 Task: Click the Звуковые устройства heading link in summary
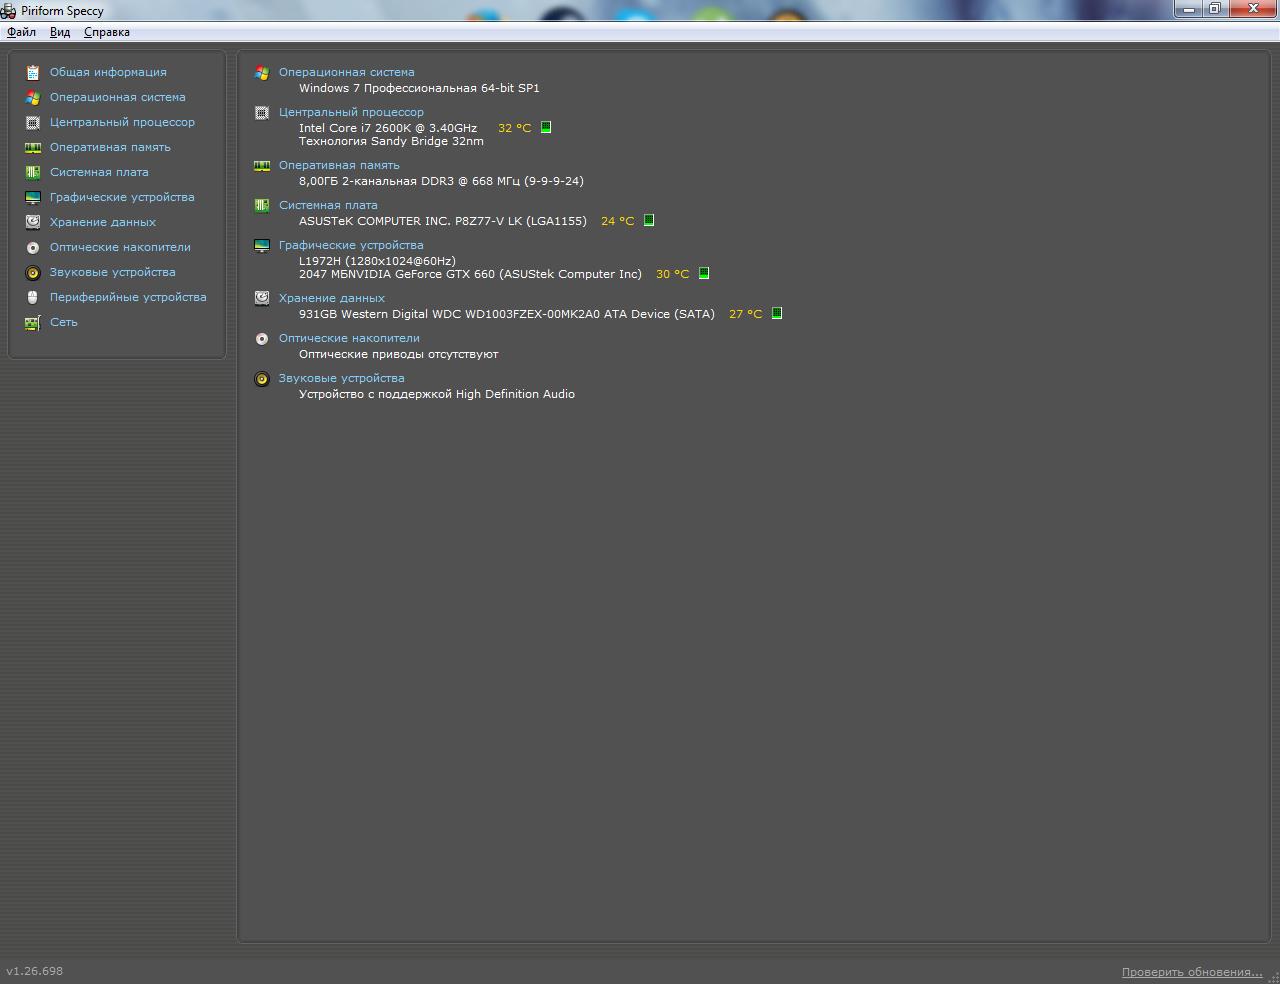click(342, 378)
